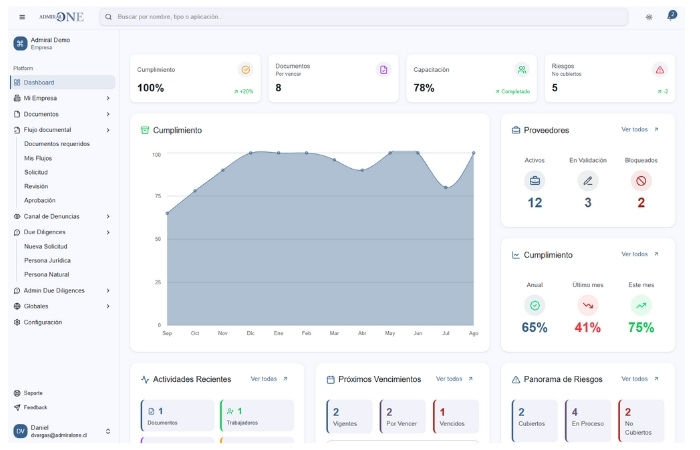The height and width of the screenshot is (450, 700).
Task: Open the notifications bell
Action: (671, 17)
